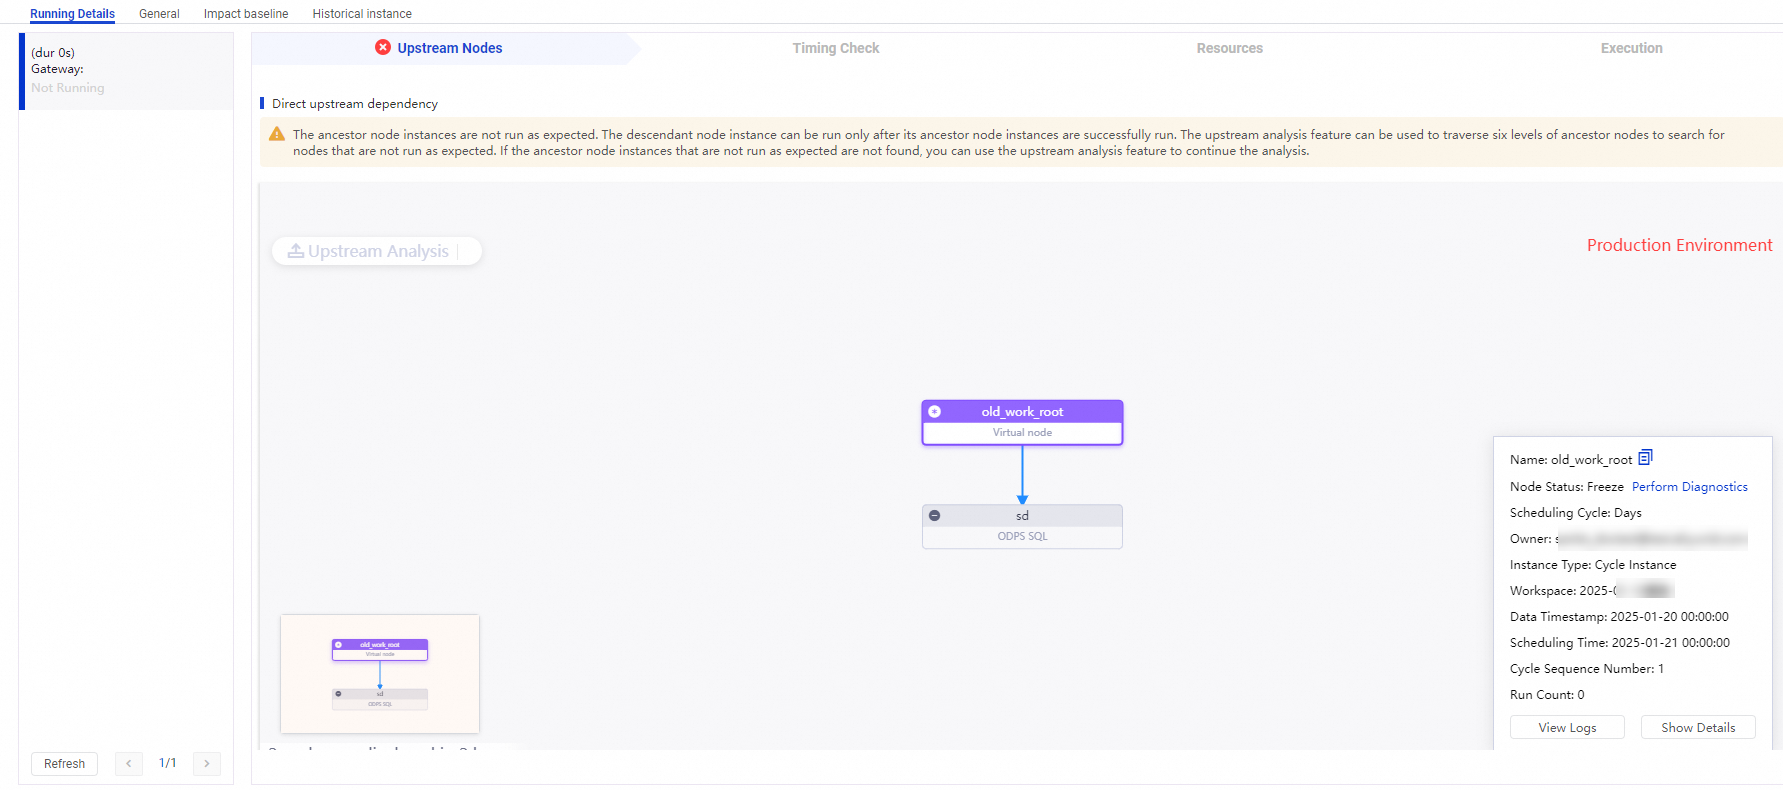
Task: Click the Upstream Analysis button
Action: (x=377, y=251)
